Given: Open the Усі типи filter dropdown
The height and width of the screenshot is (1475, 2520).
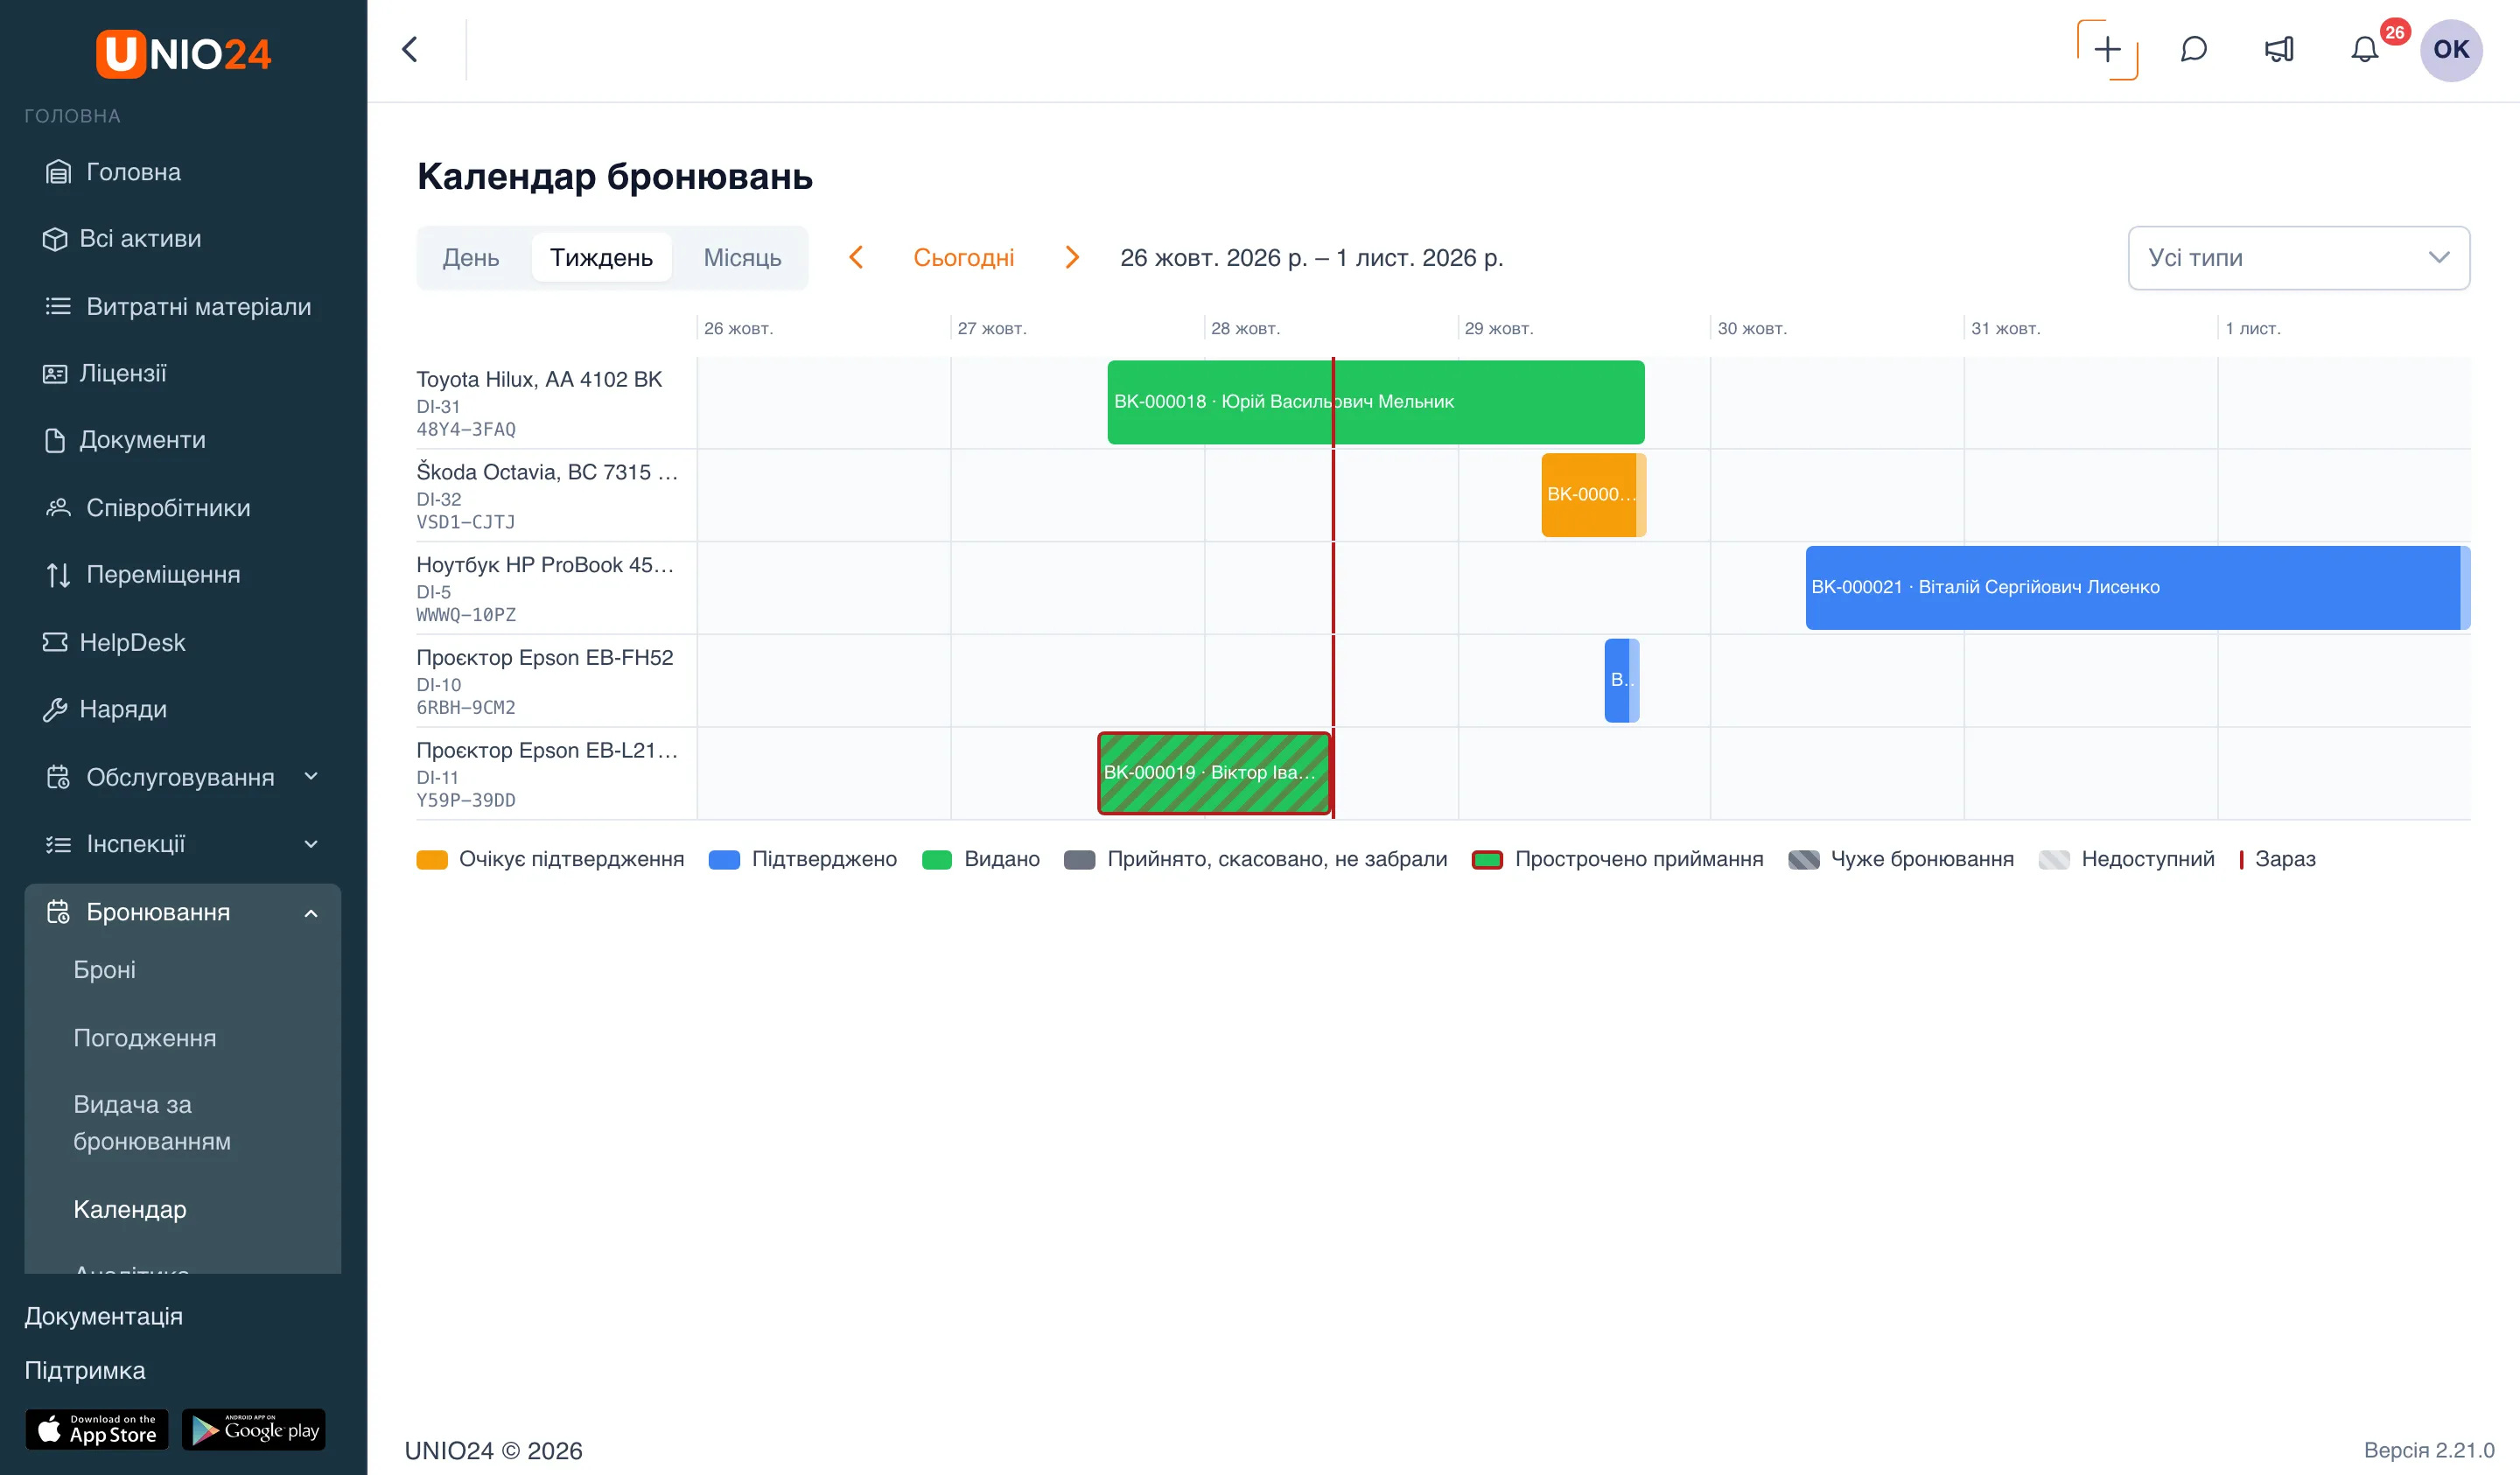Looking at the screenshot, I should (x=2298, y=258).
